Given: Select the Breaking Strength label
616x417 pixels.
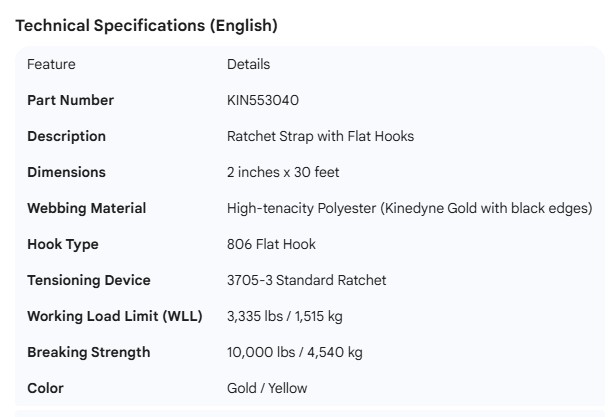Looking at the screenshot, I should tap(88, 352).
